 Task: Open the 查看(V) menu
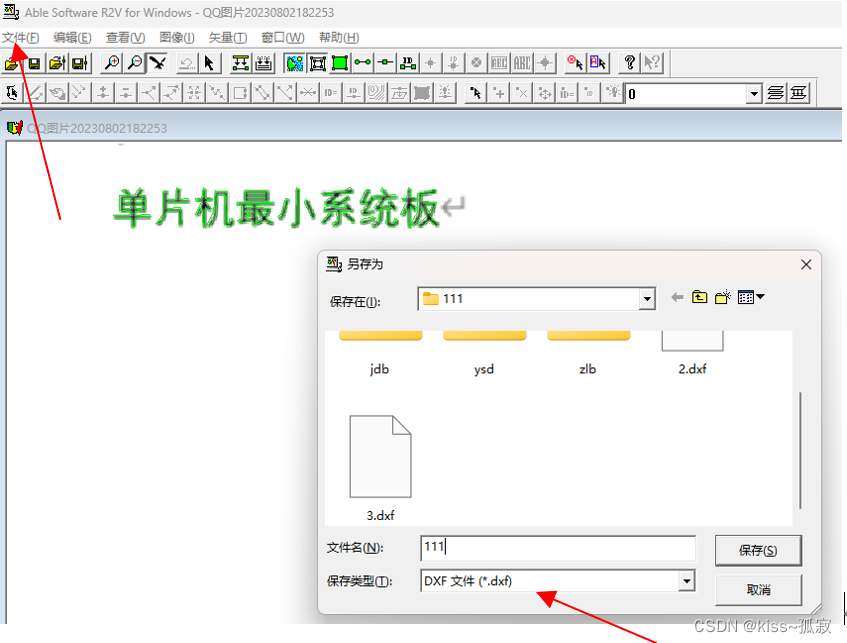pos(125,37)
